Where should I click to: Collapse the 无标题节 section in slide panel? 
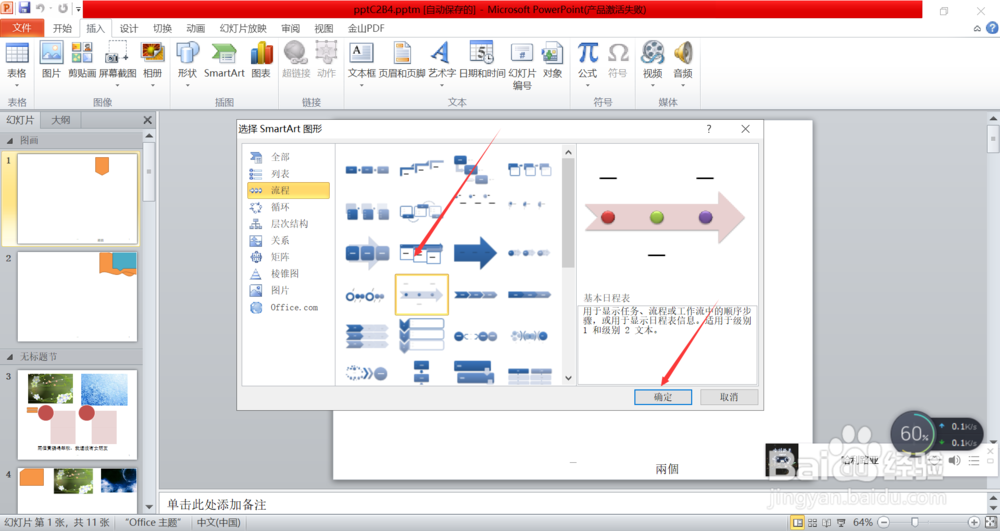pyautogui.click(x=10, y=357)
